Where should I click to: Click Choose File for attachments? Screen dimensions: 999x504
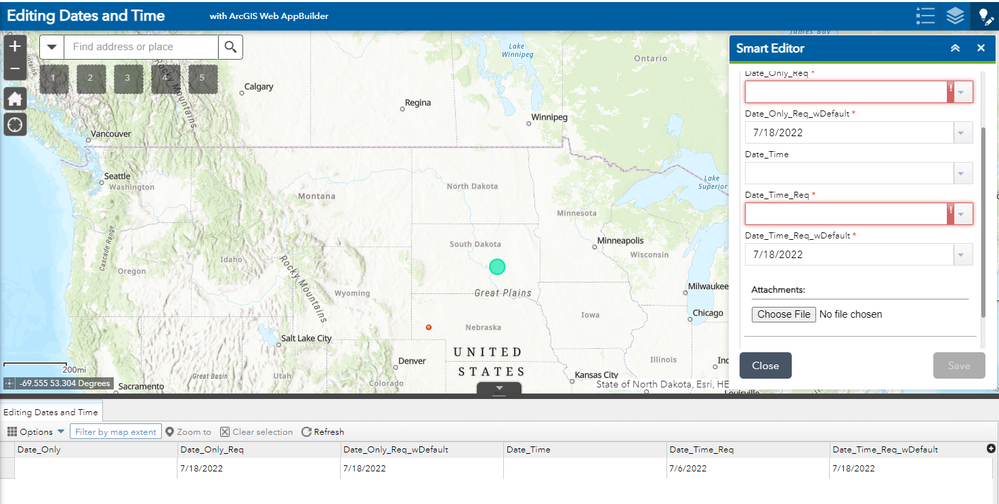coord(784,314)
